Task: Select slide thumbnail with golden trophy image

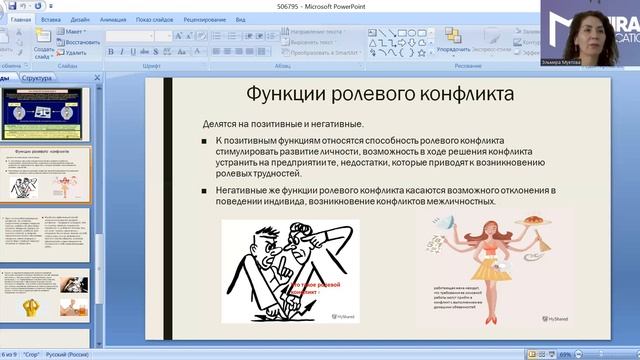Action: [x=45, y=295]
